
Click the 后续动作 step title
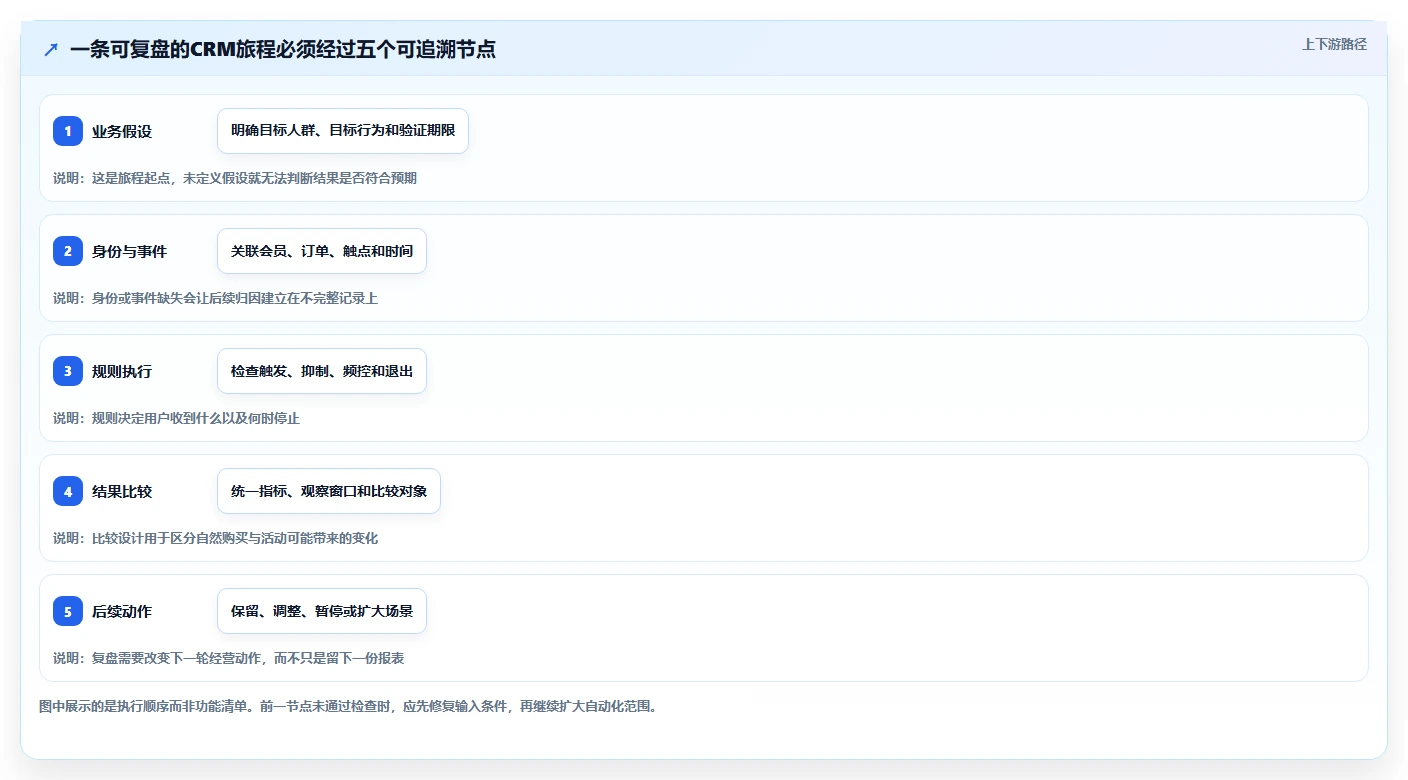(122, 612)
